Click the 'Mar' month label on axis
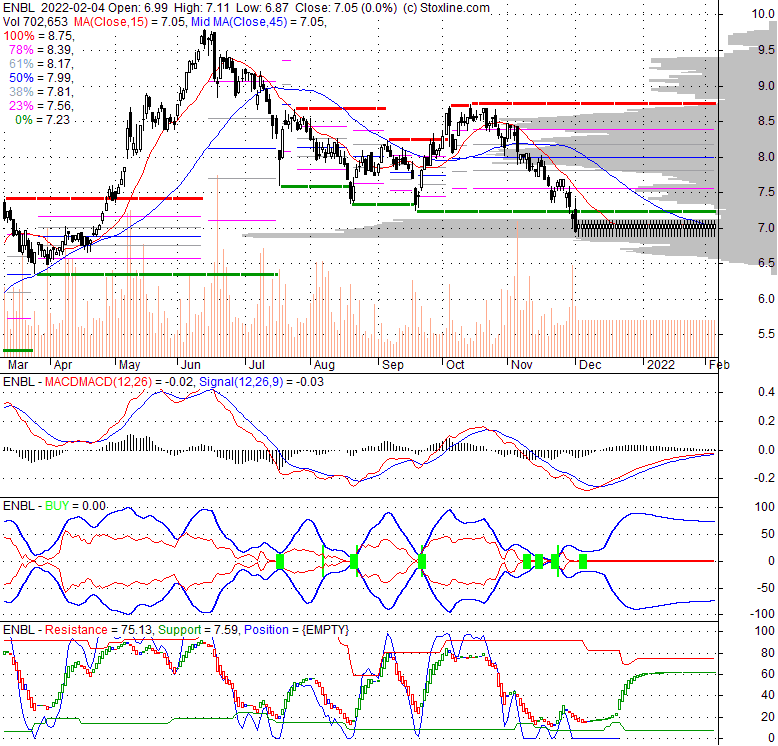The width and height of the screenshot is (778, 746). [x=18, y=365]
